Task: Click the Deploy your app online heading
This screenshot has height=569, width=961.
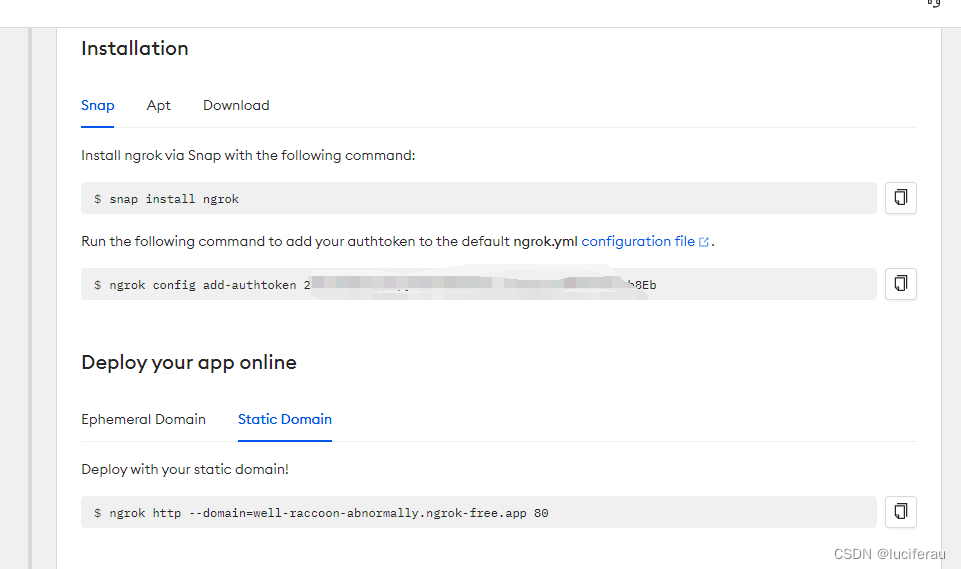Action: point(189,362)
